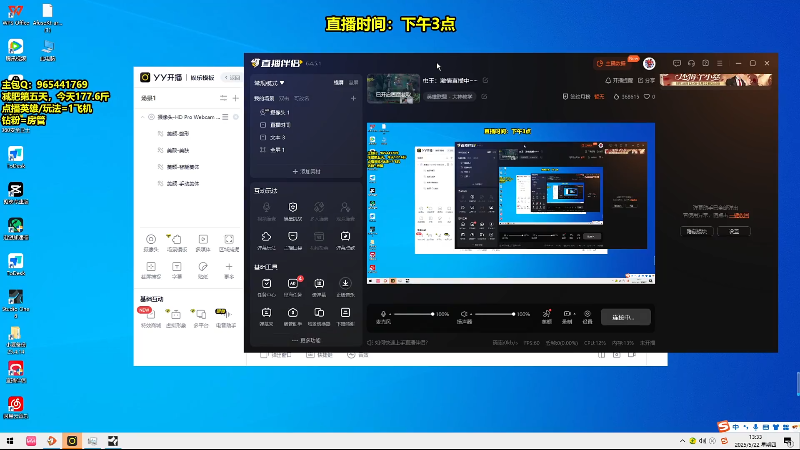Open the 剪映 CapCut desktop icon
The width and height of the screenshot is (800, 450).
(x=15, y=193)
